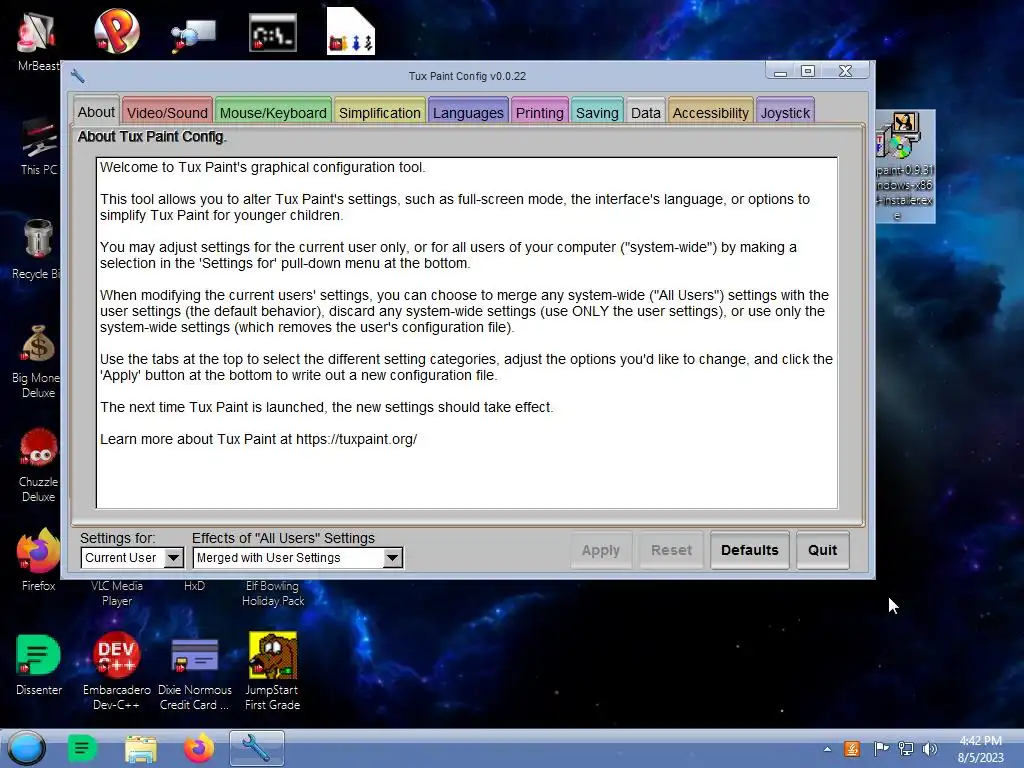Screen dimensions: 1024x768
Task: Select the red P ball desktop icon
Action: (116, 31)
